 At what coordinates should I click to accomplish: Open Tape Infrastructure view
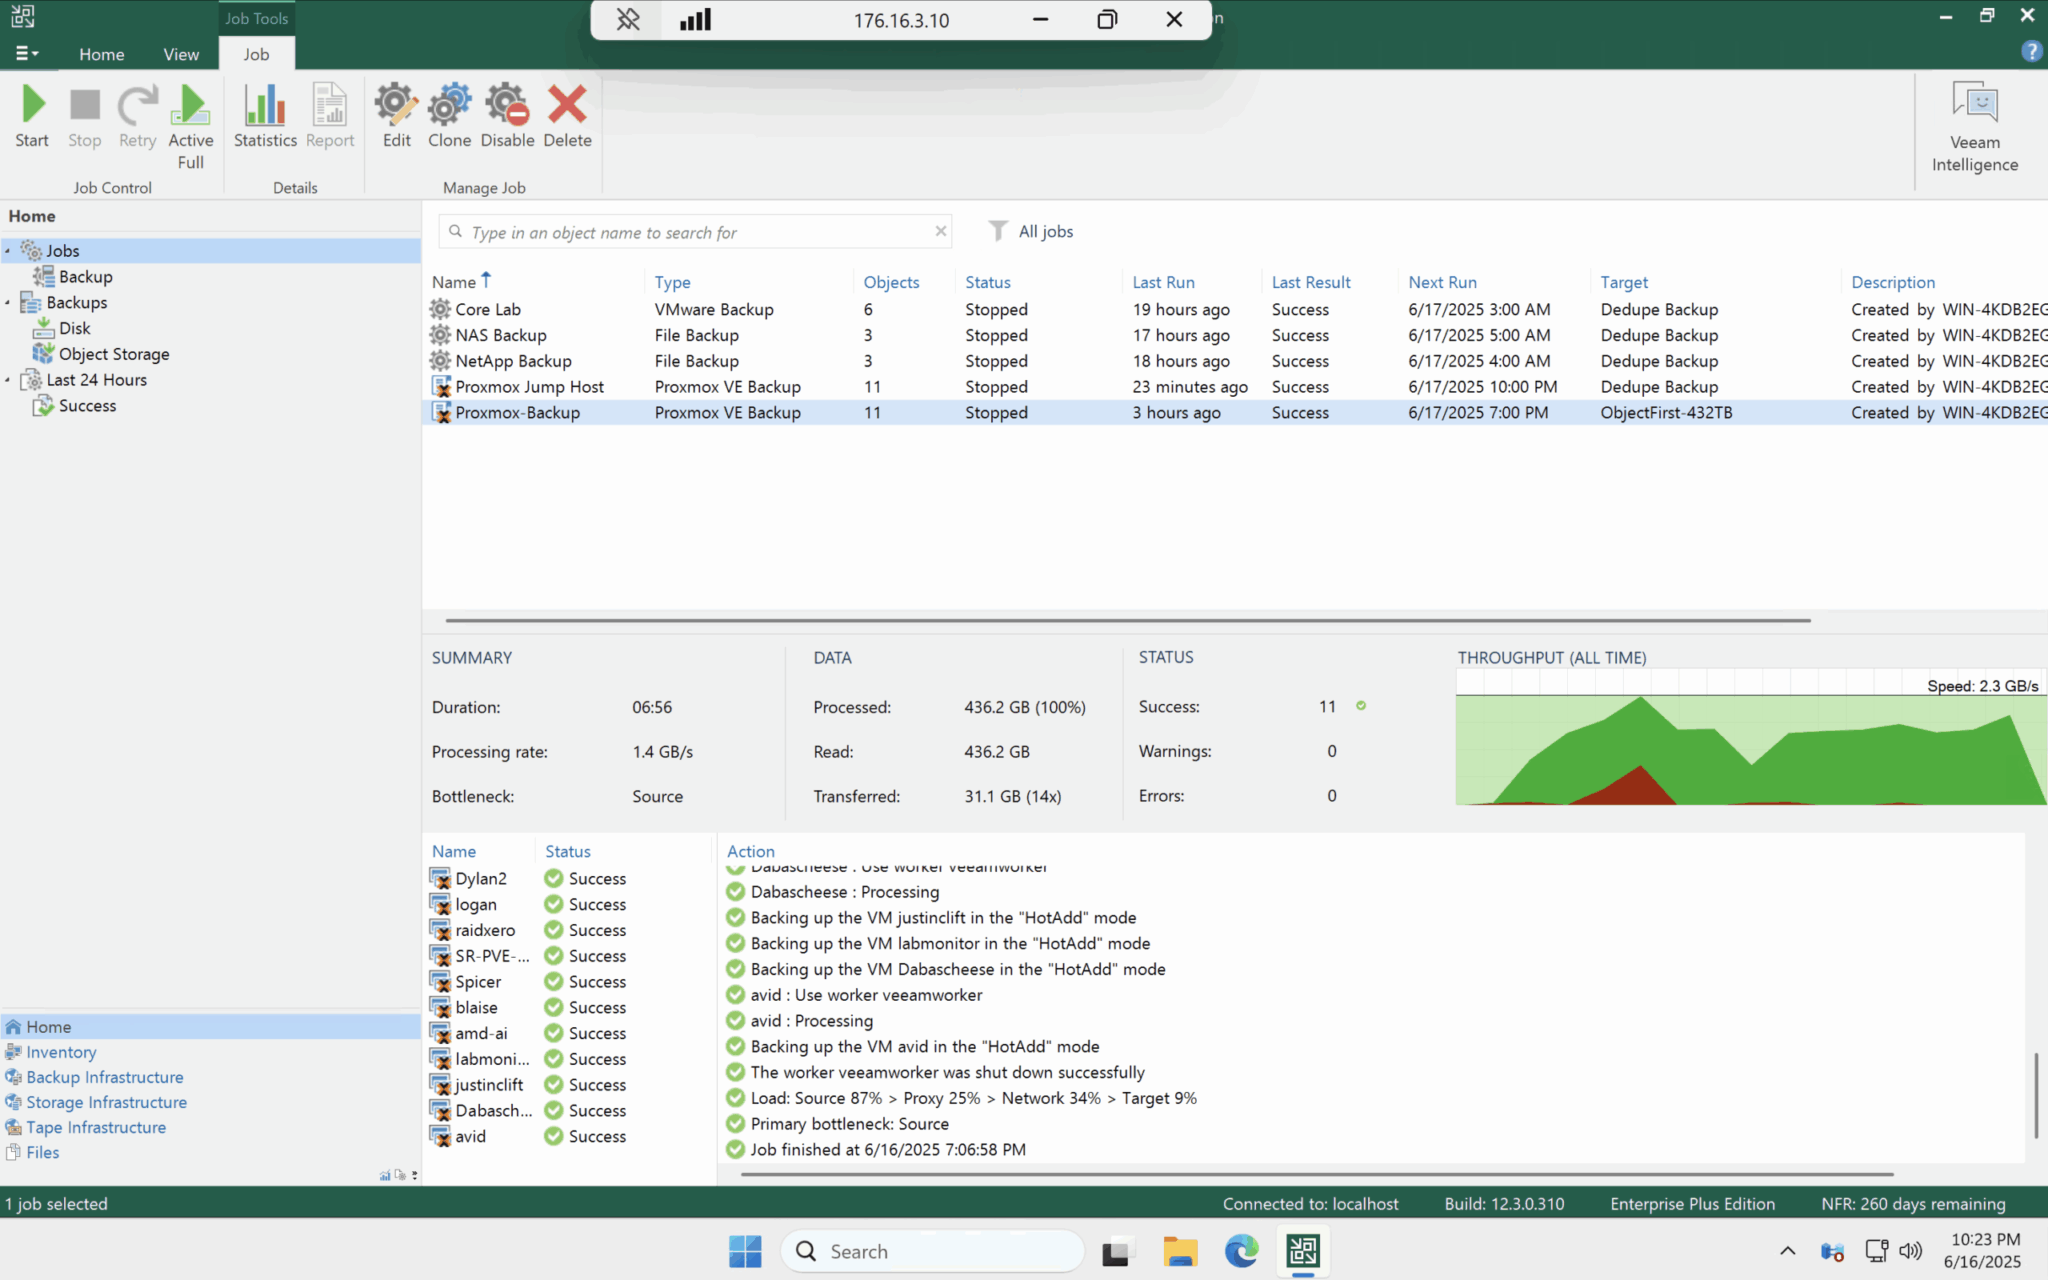(96, 1127)
